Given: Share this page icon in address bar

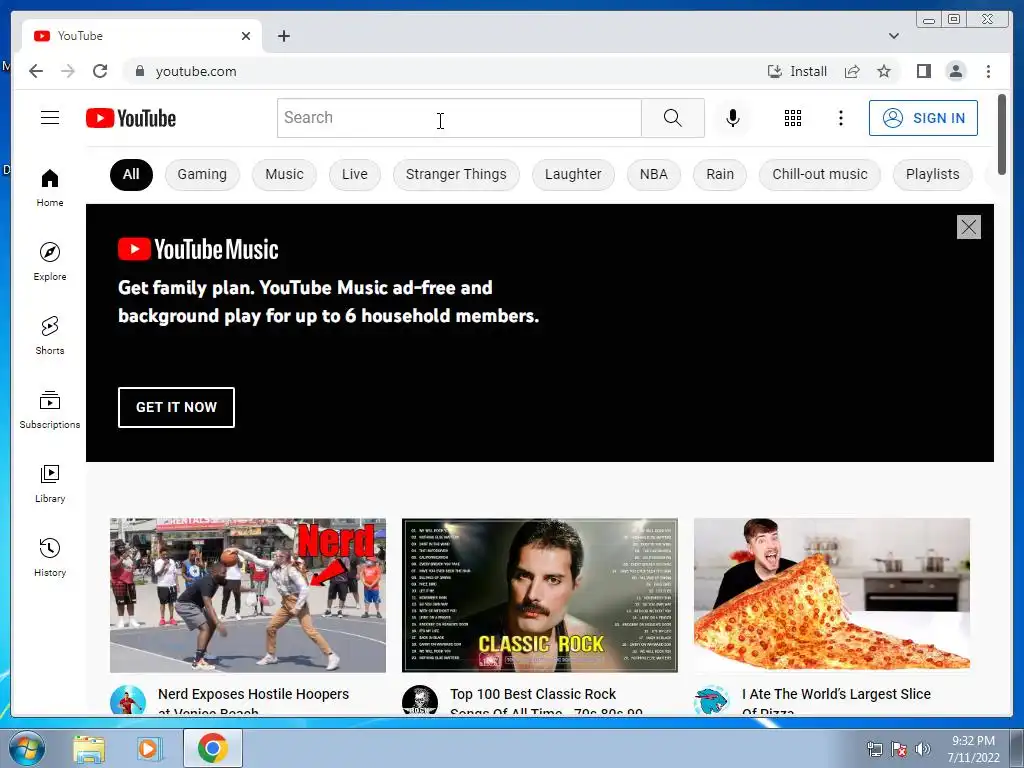Looking at the screenshot, I should [852, 71].
